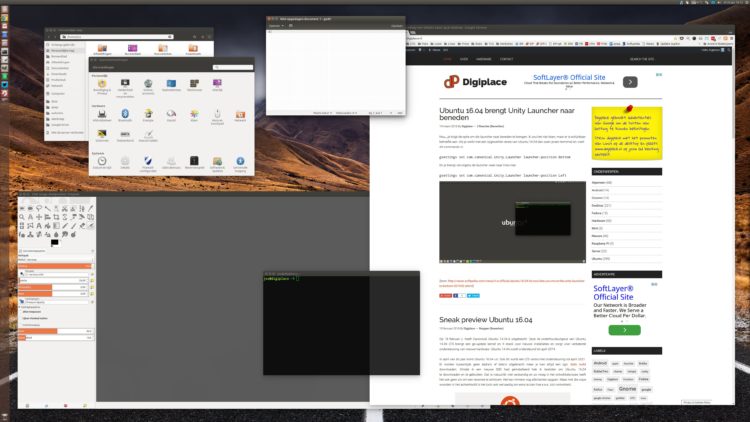Click the terminal window prompt area
This screenshot has height=422, width=750.
[341, 325]
